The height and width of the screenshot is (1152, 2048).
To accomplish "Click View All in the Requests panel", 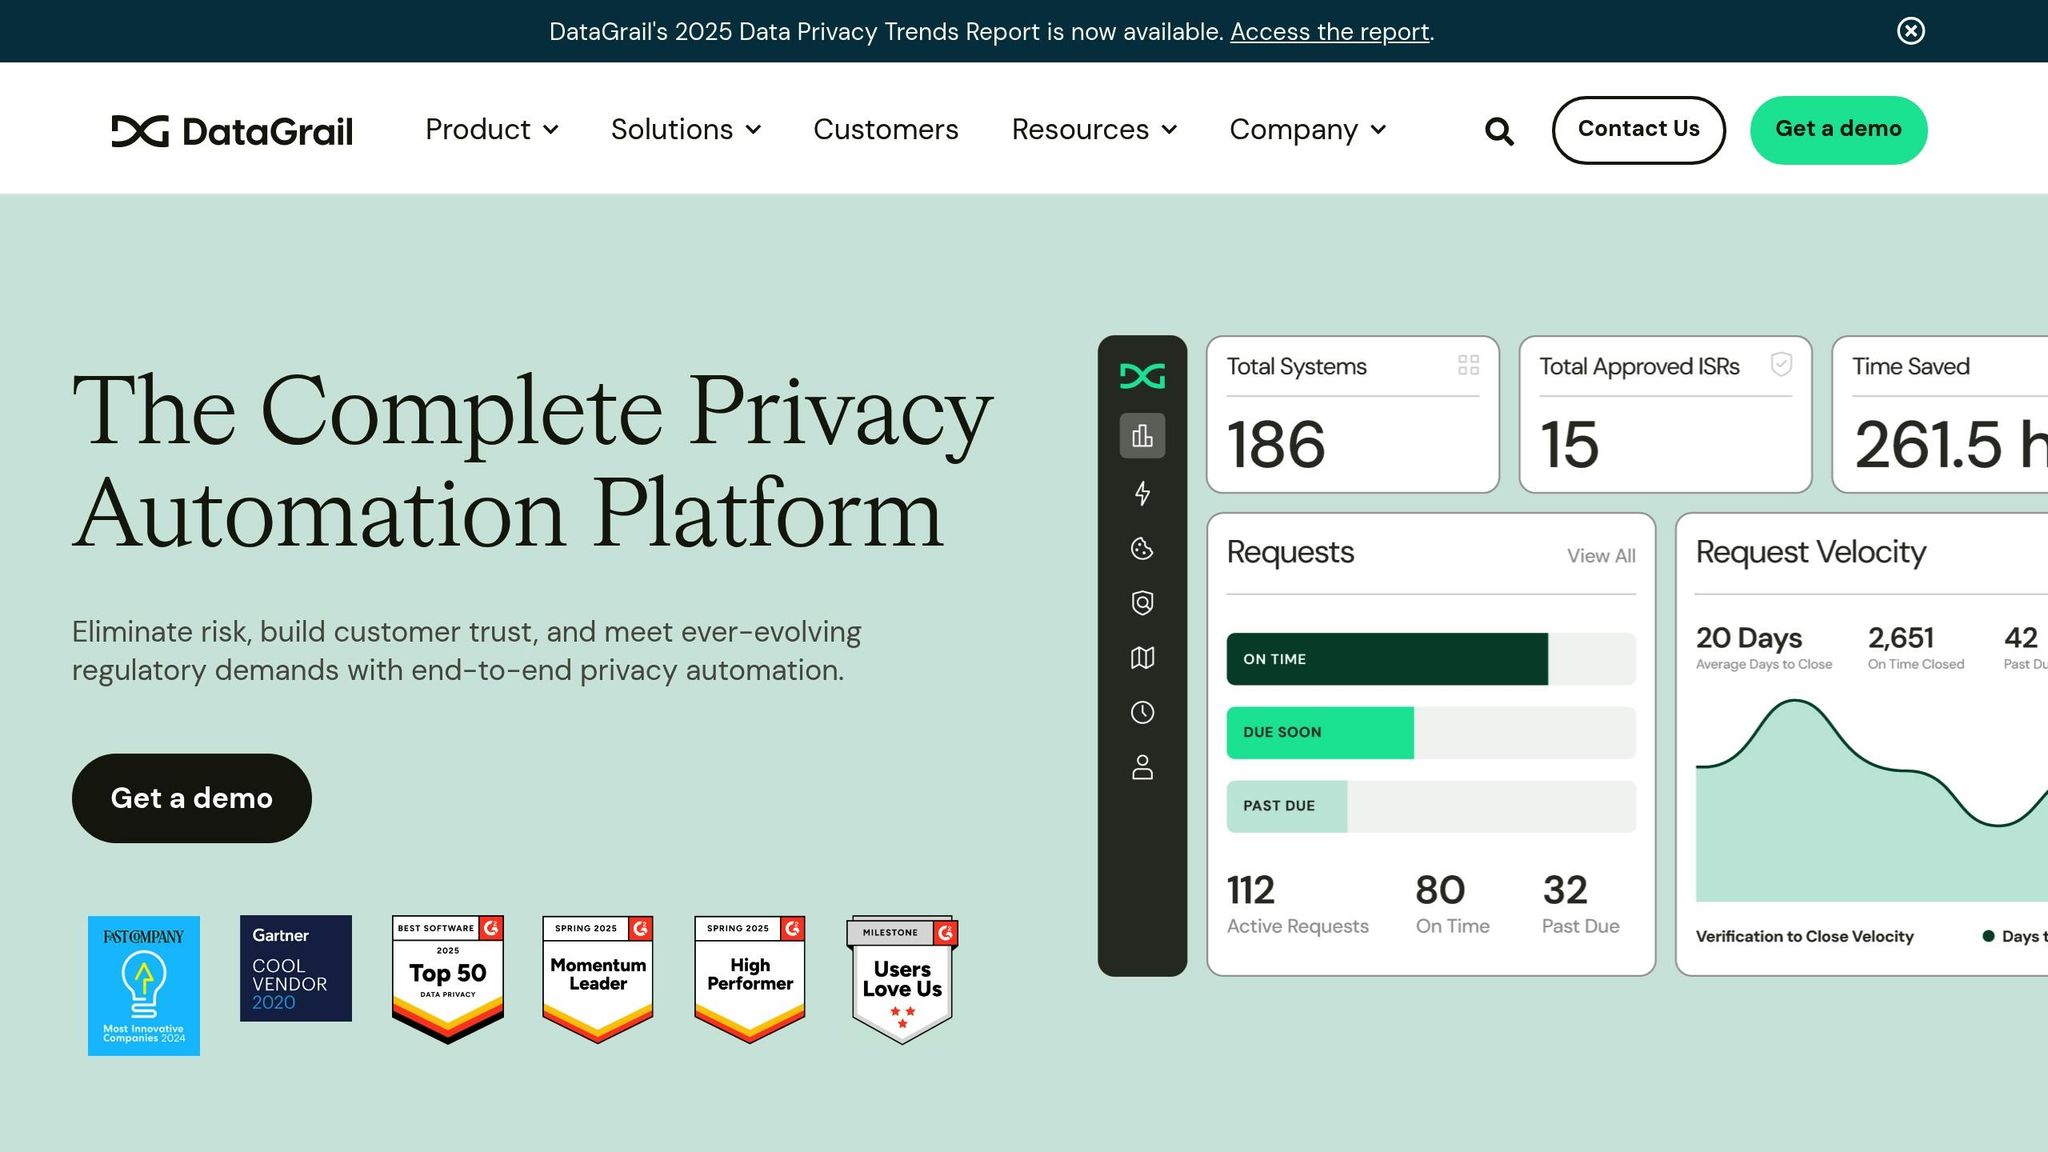I will pos(1601,556).
